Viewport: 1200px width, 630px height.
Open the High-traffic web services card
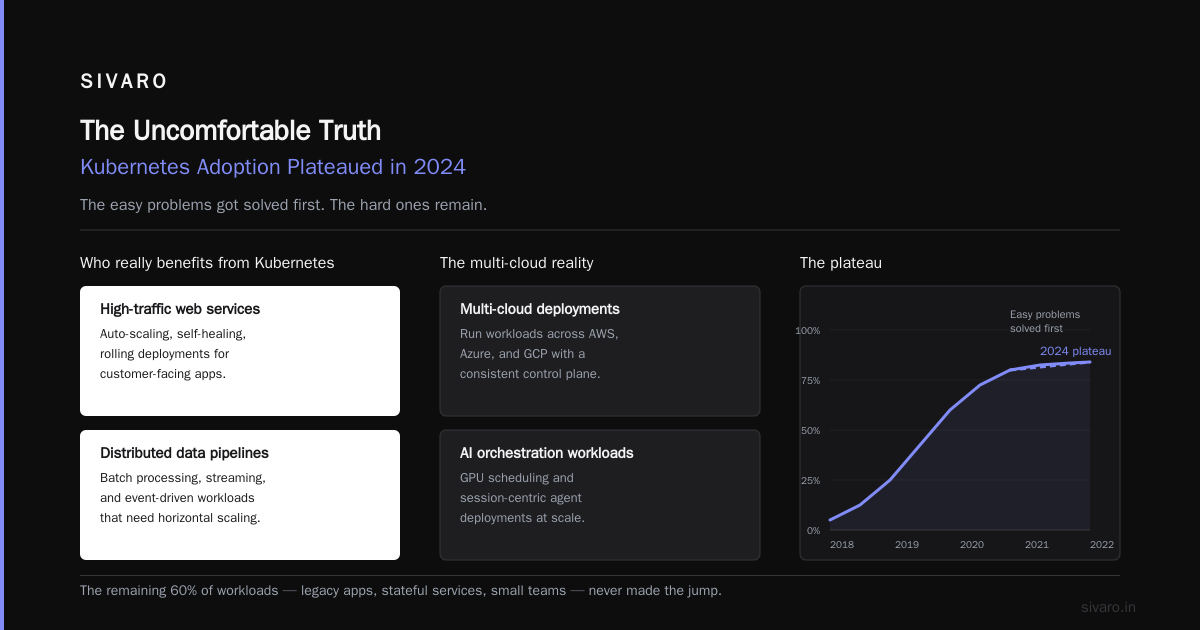click(x=240, y=351)
